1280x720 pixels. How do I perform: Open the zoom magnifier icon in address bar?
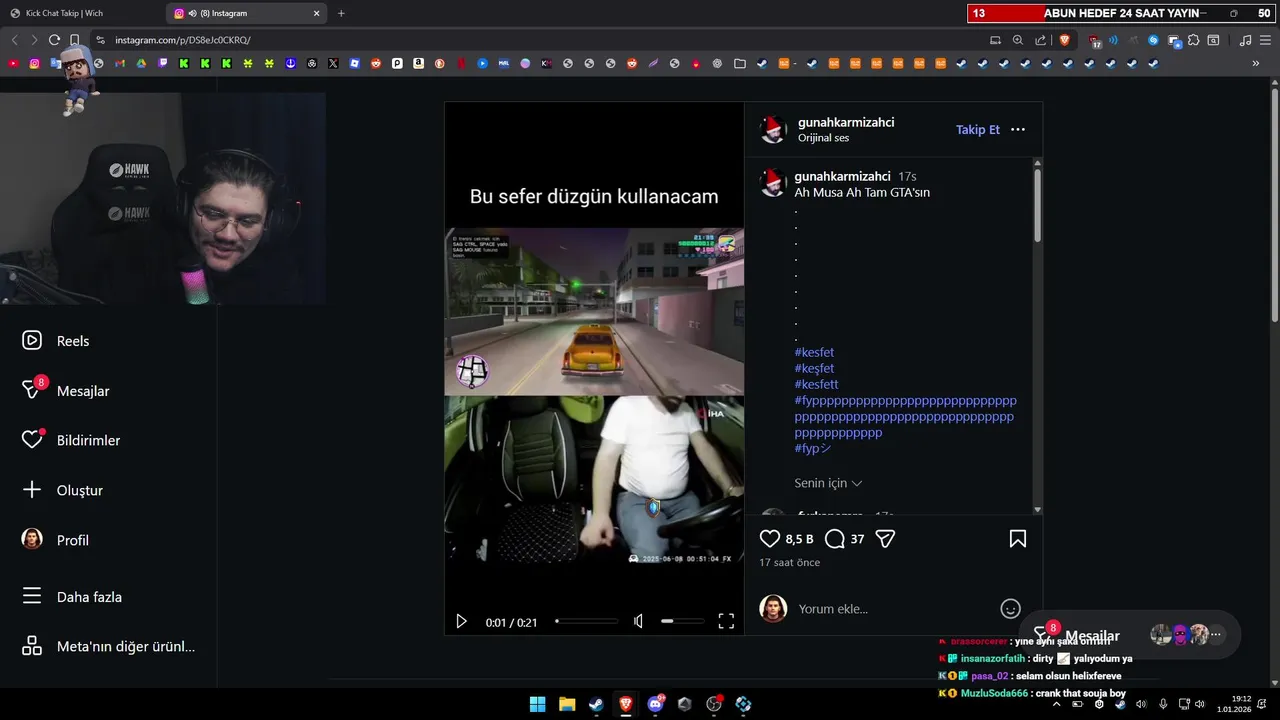(1018, 40)
